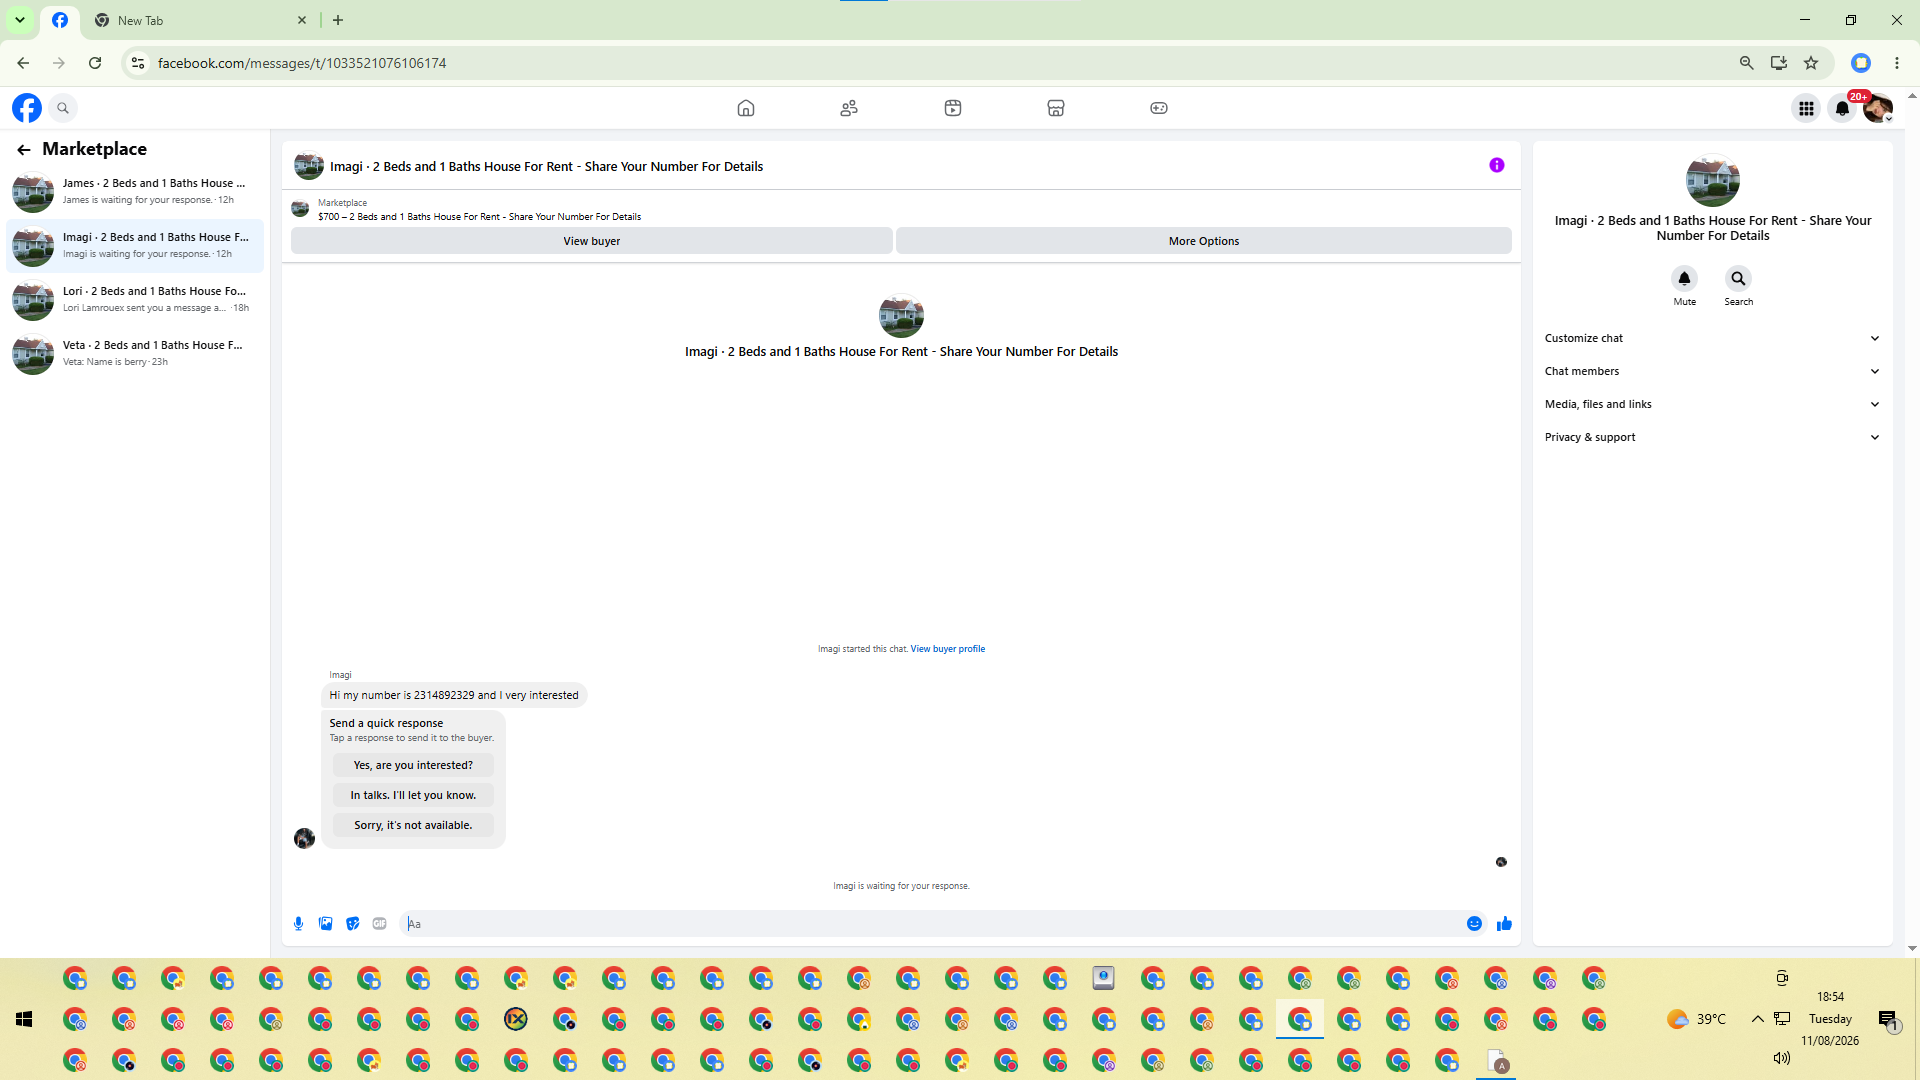Image resolution: width=1920 pixels, height=1080 pixels.
Task: Send a thumbs-up like
Action: [1504, 924]
